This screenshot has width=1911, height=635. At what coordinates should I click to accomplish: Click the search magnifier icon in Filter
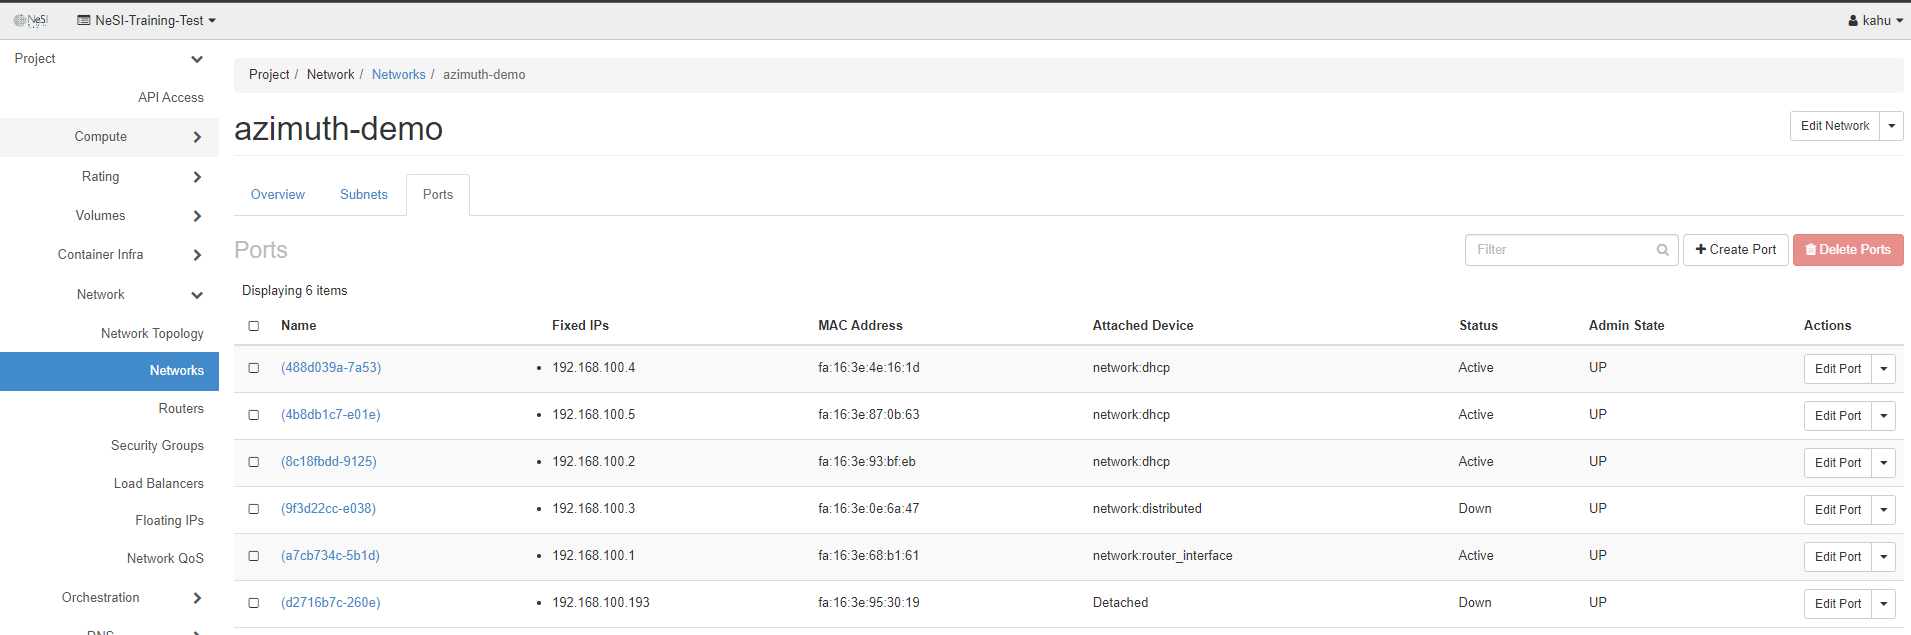tap(1662, 250)
